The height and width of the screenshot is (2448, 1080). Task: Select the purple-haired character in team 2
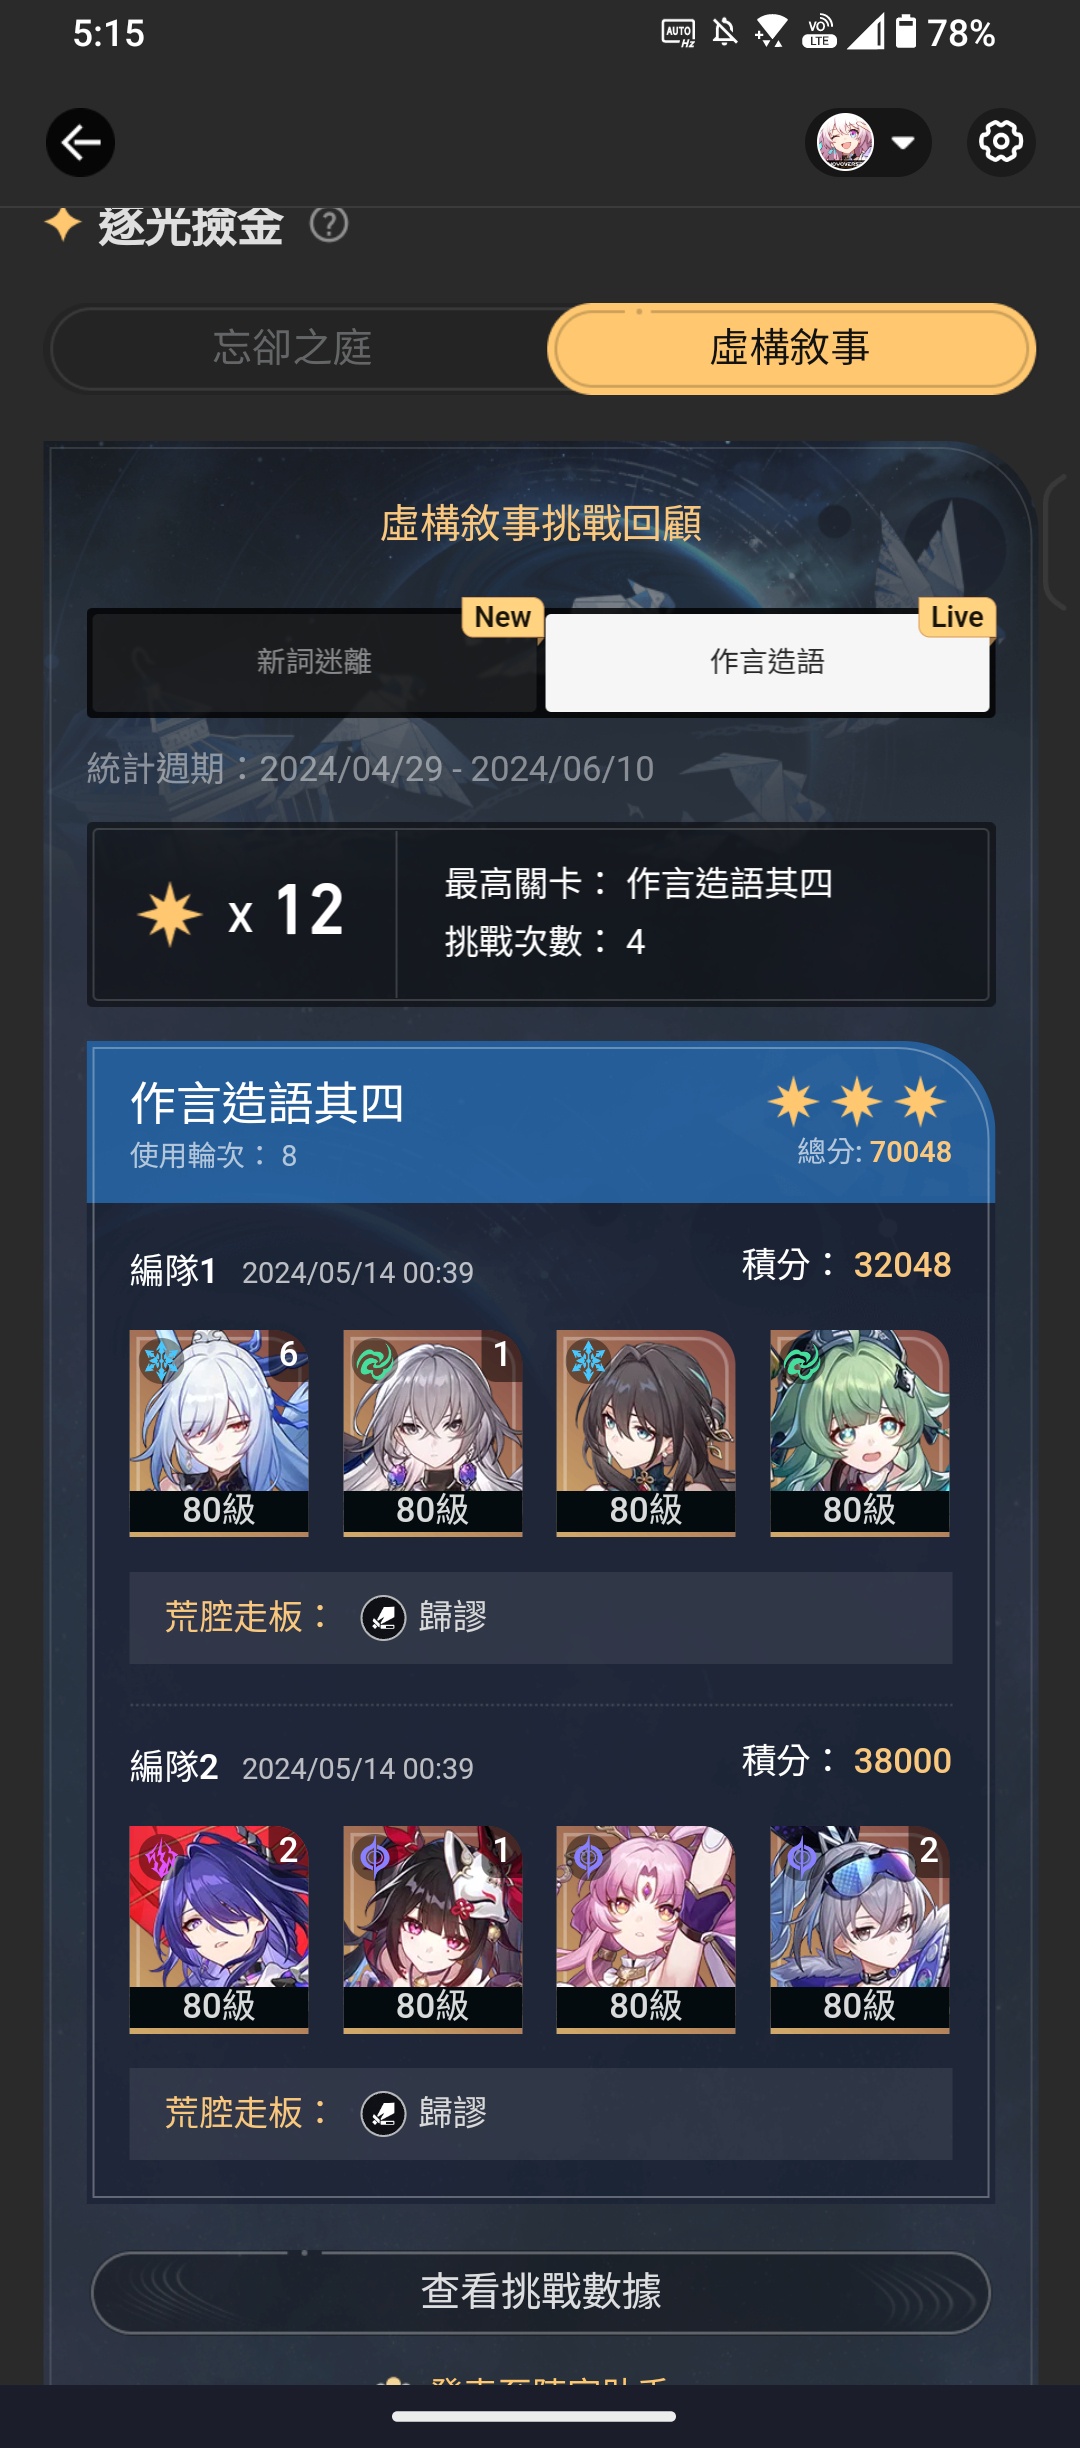[219, 1929]
